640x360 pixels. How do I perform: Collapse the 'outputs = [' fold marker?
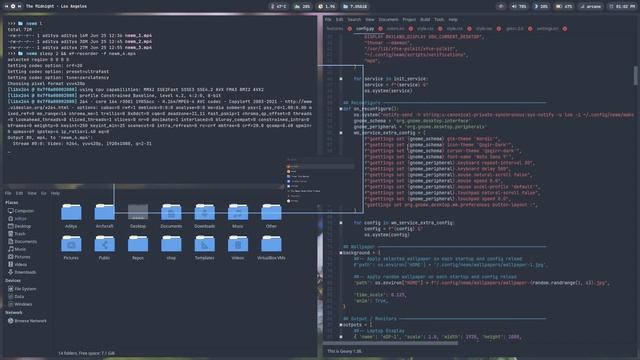click(341, 325)
